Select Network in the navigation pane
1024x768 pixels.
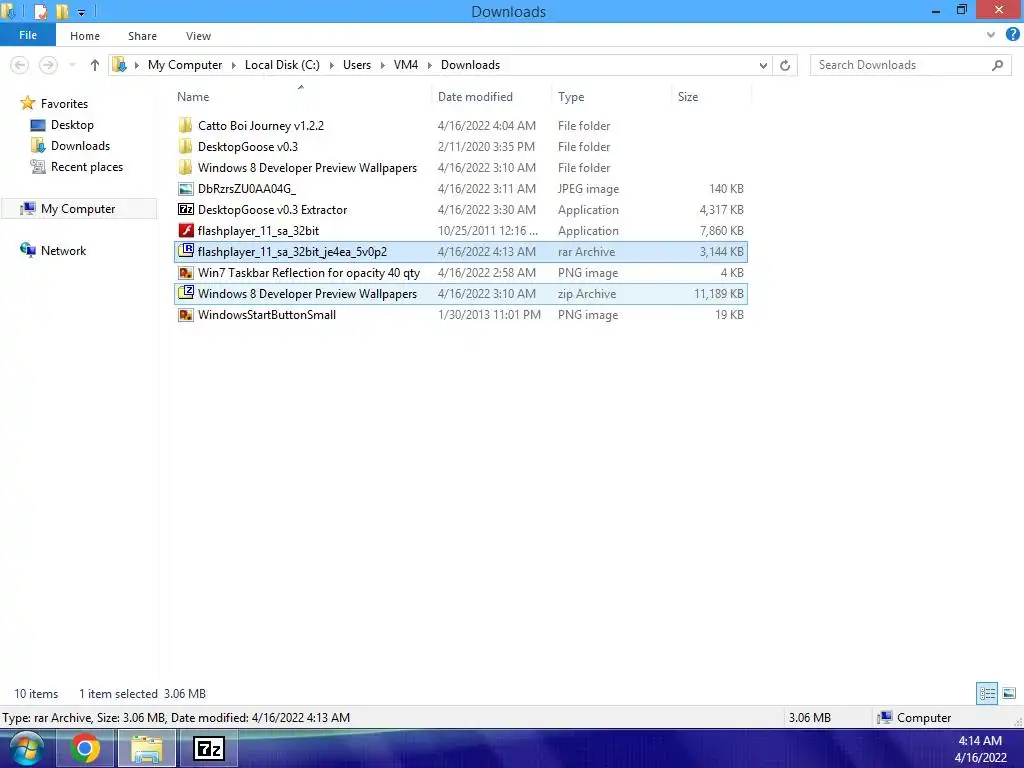63,251
